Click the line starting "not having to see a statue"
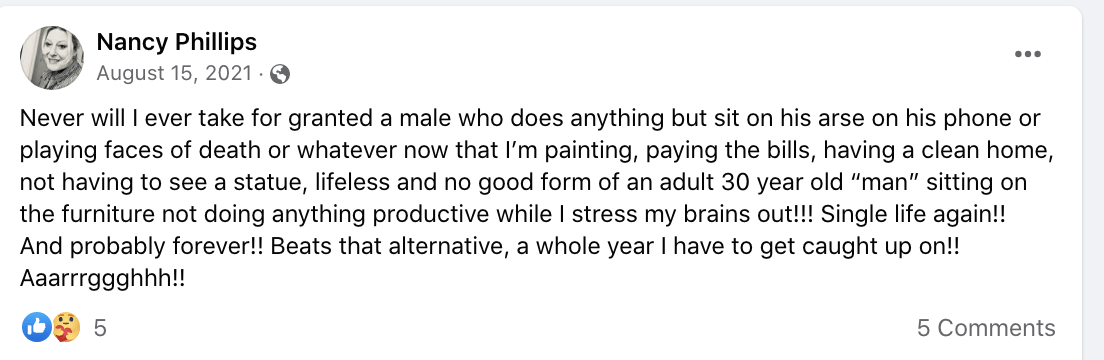Screen dimensions: 1104x360 click(x=523, y=182)
